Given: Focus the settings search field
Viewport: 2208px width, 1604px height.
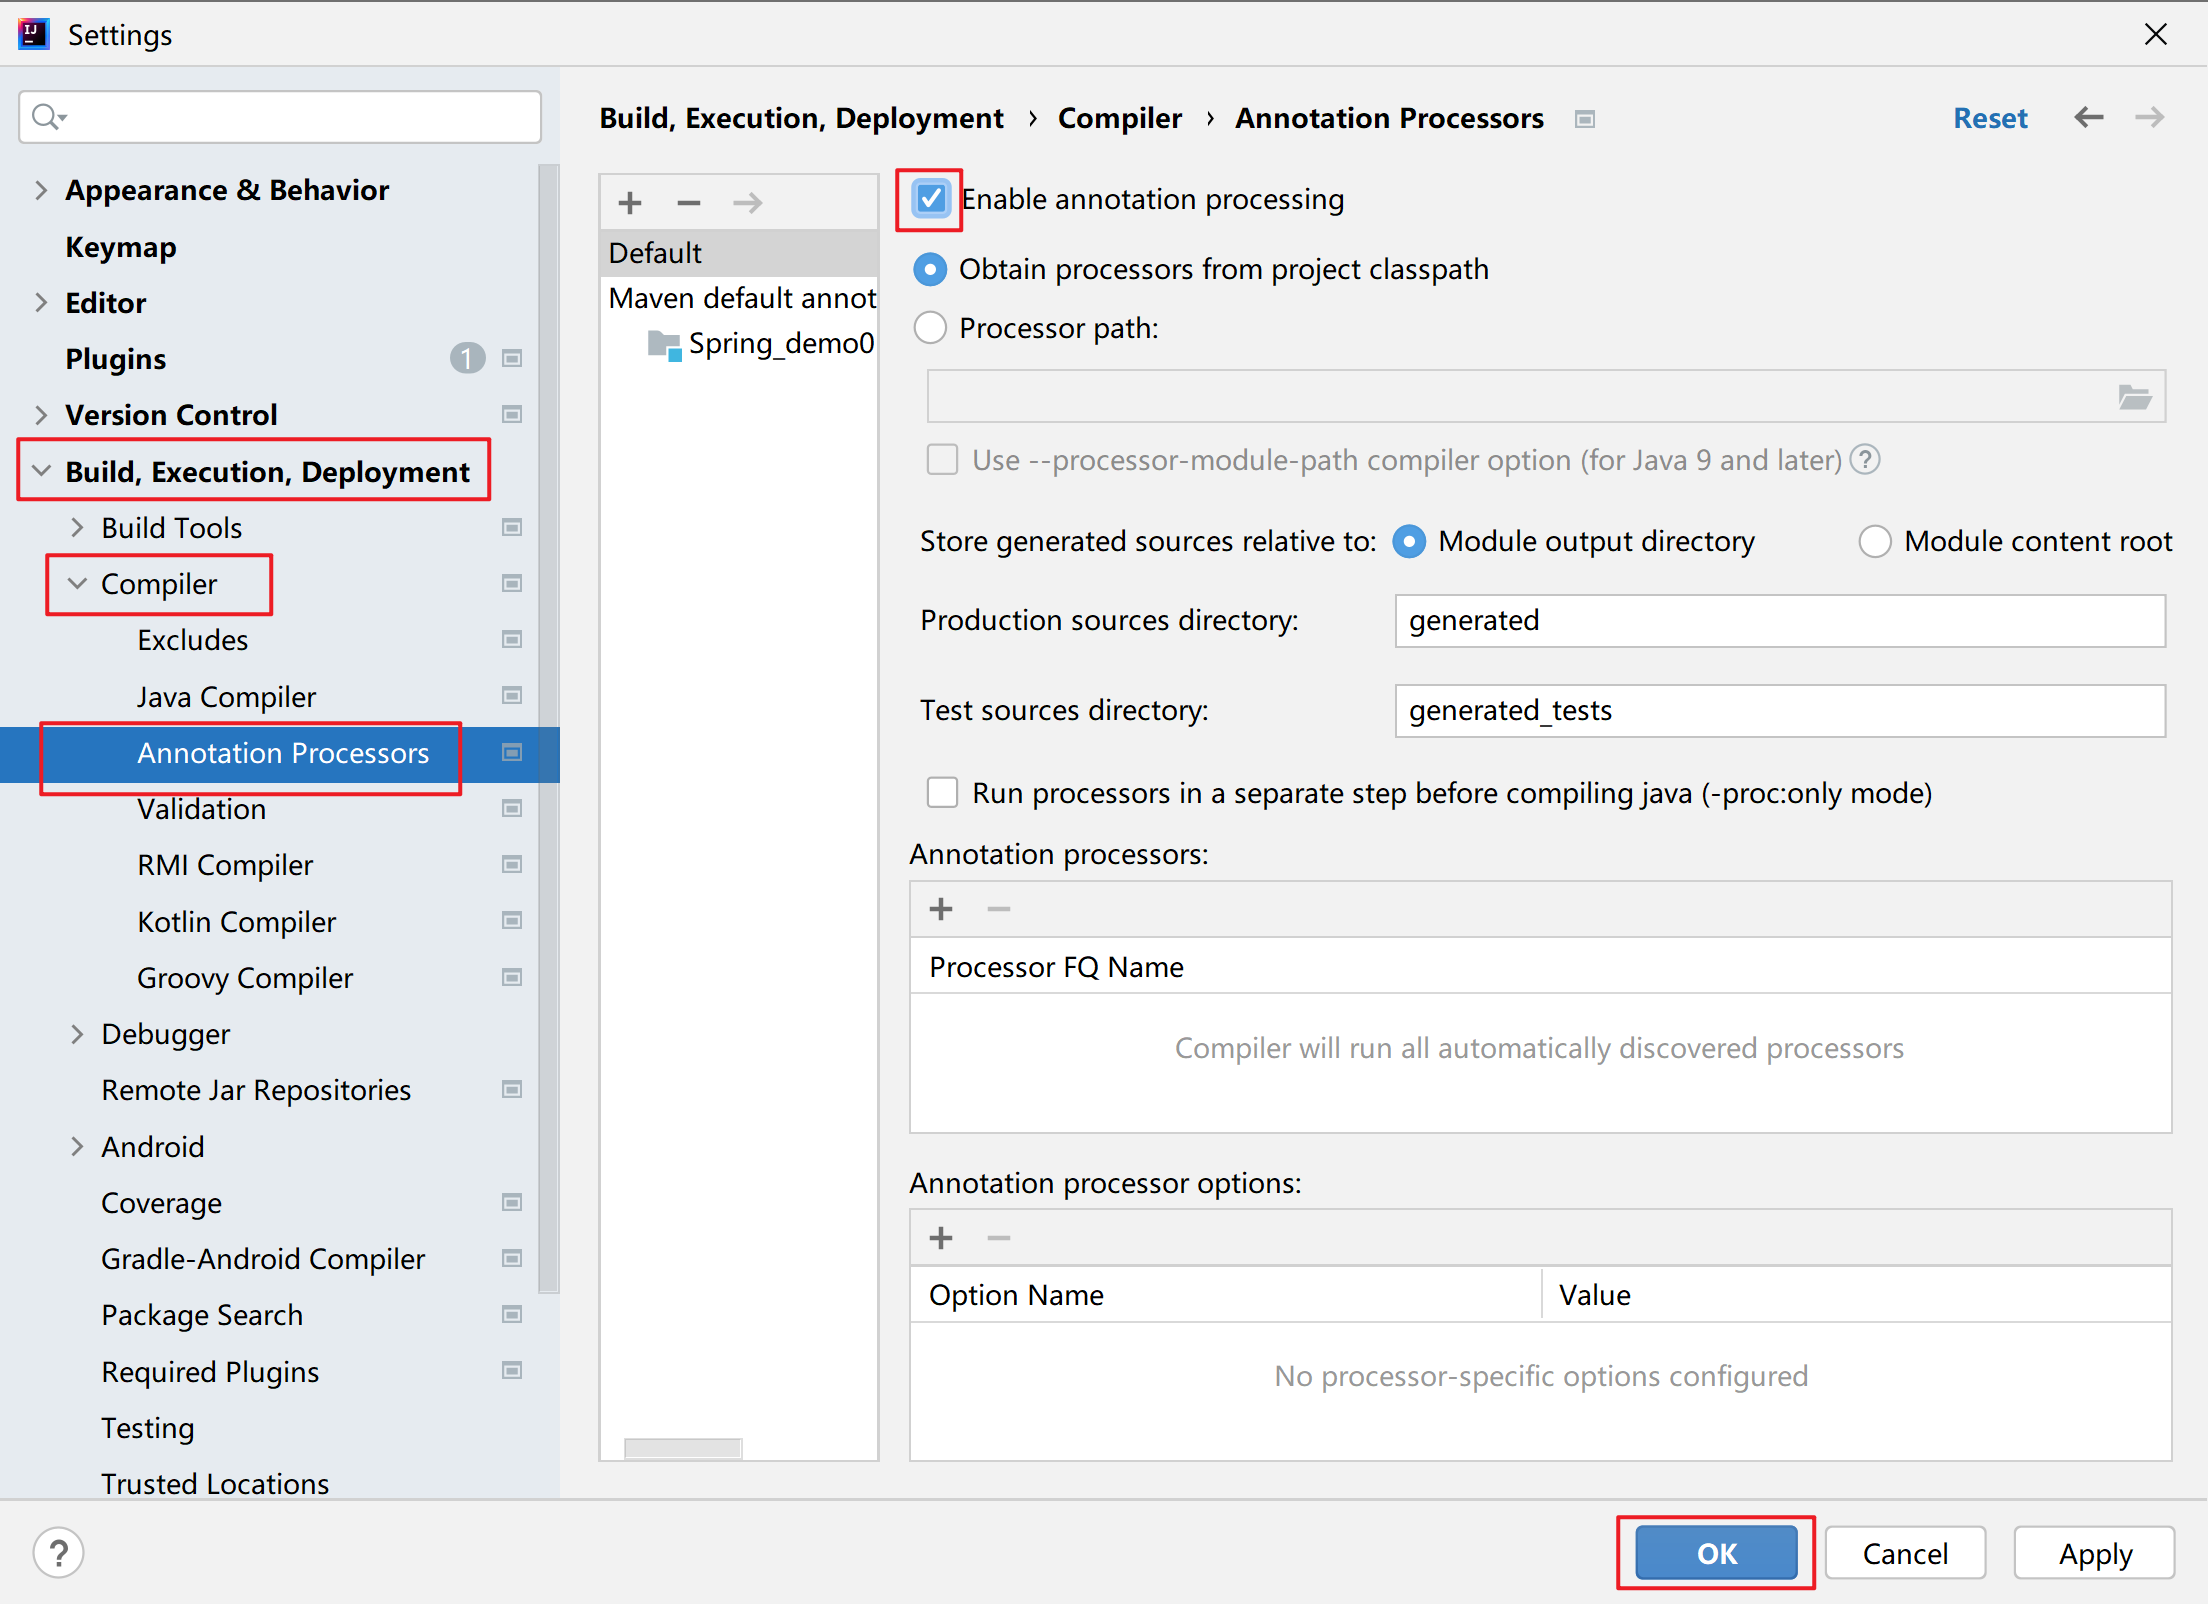Looking at the screenshot, I should [x=280, y=117].
